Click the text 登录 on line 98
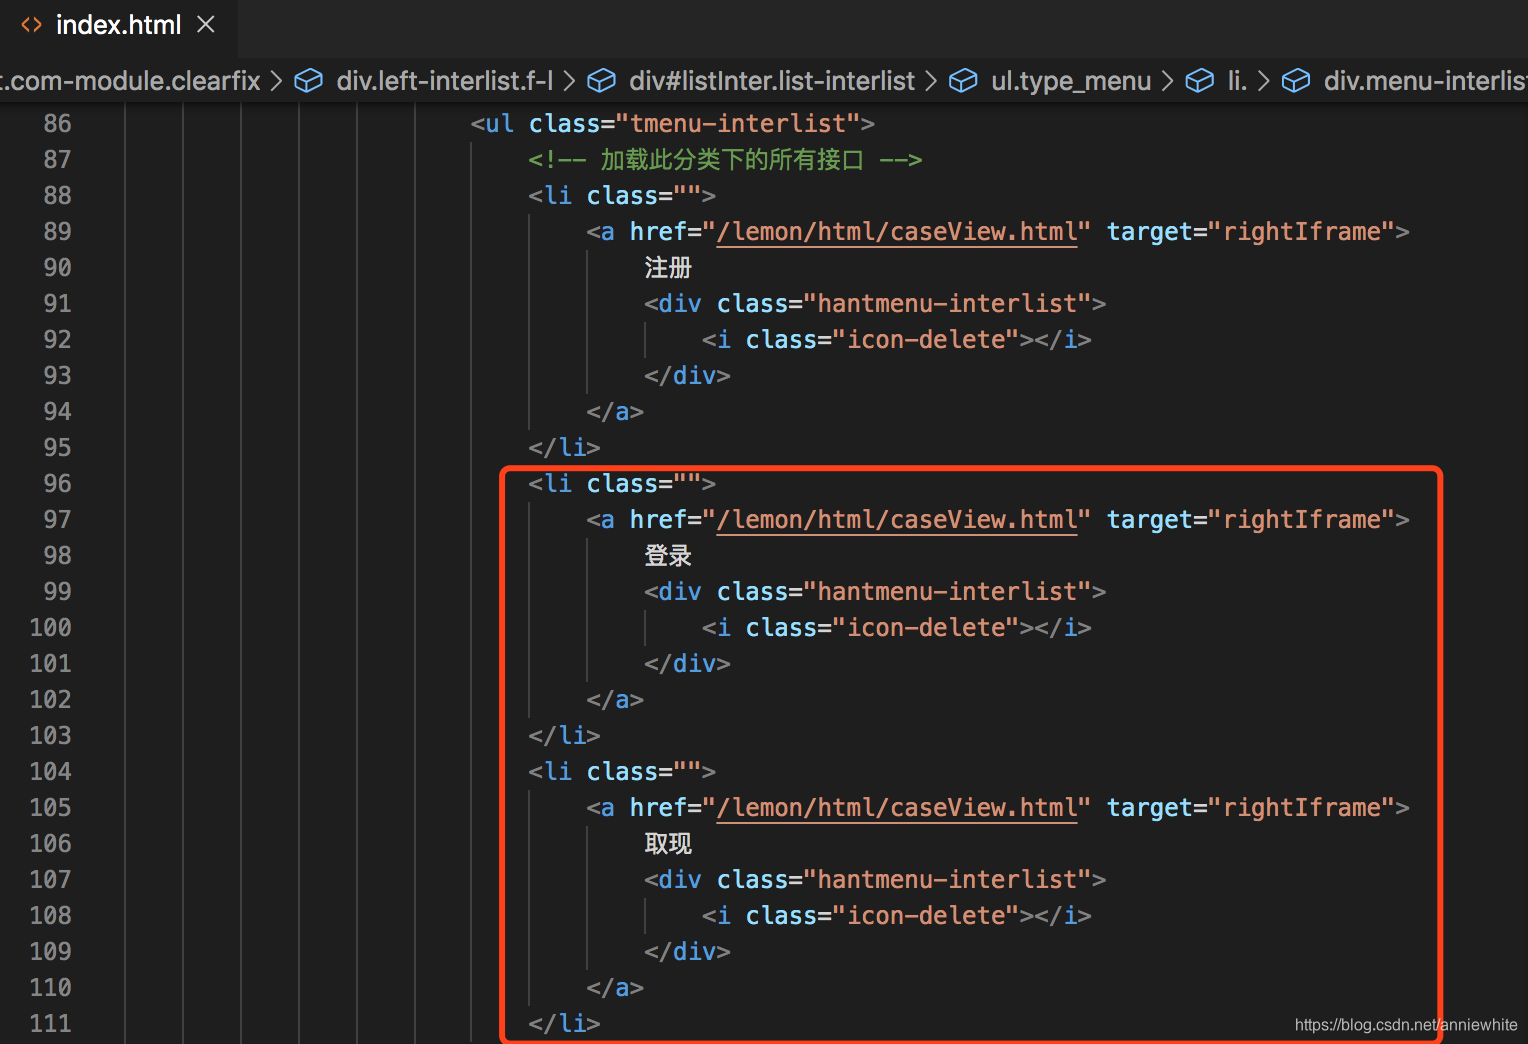Screen dimensions: 1528x1044 click(668, 556)
